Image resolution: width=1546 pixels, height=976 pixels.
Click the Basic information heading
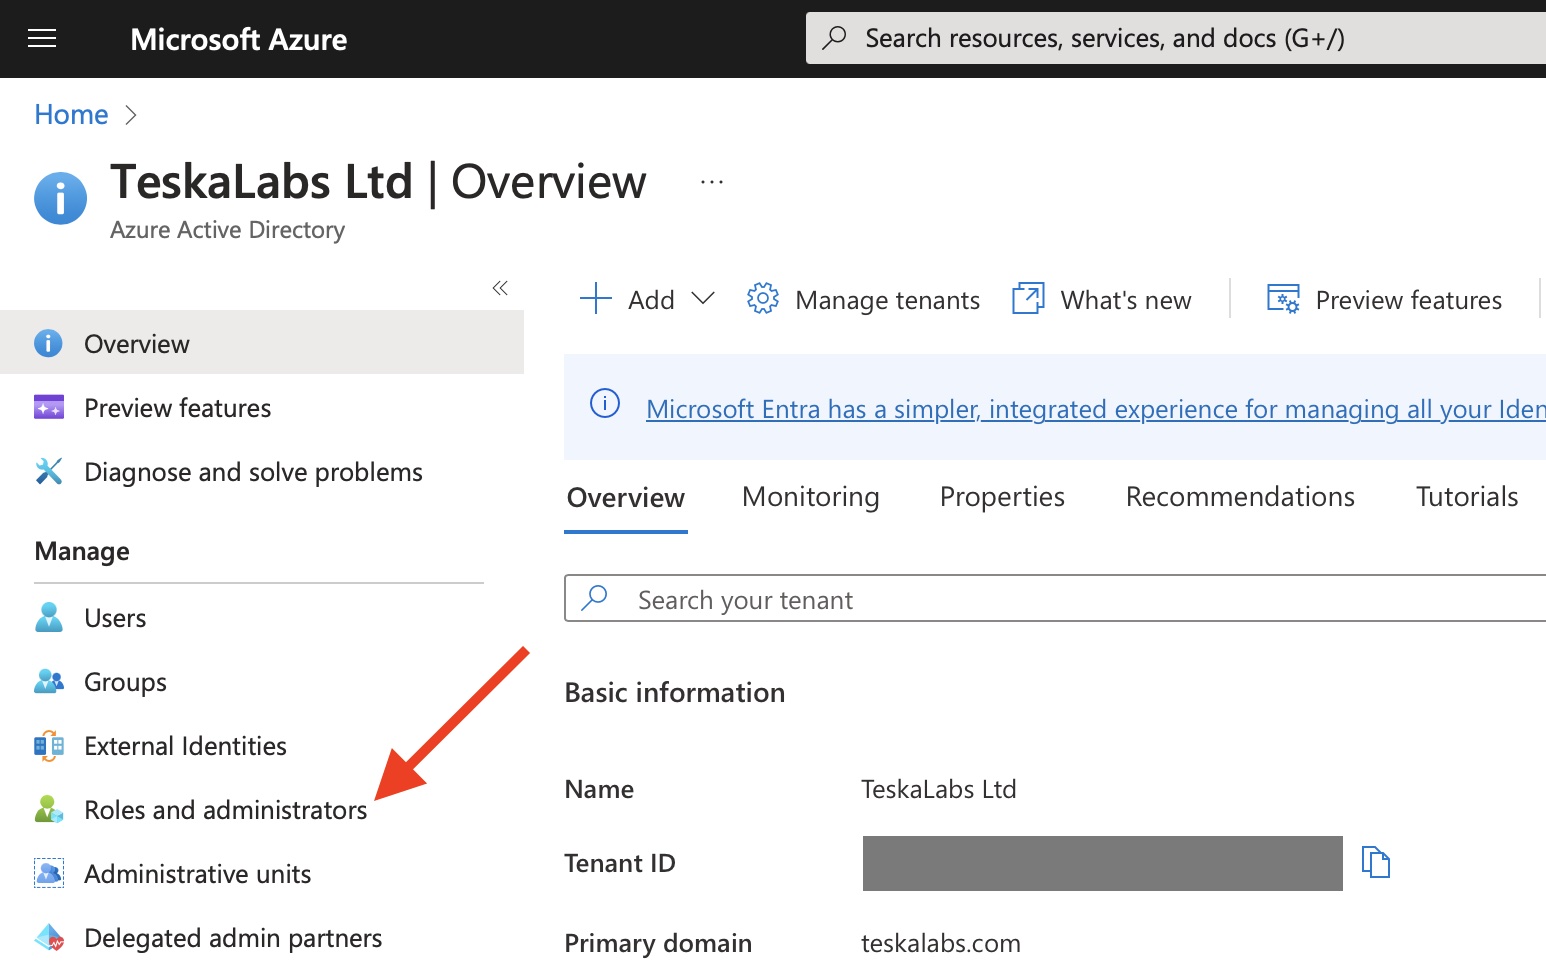pyautogui.click(x=675, y=692)
